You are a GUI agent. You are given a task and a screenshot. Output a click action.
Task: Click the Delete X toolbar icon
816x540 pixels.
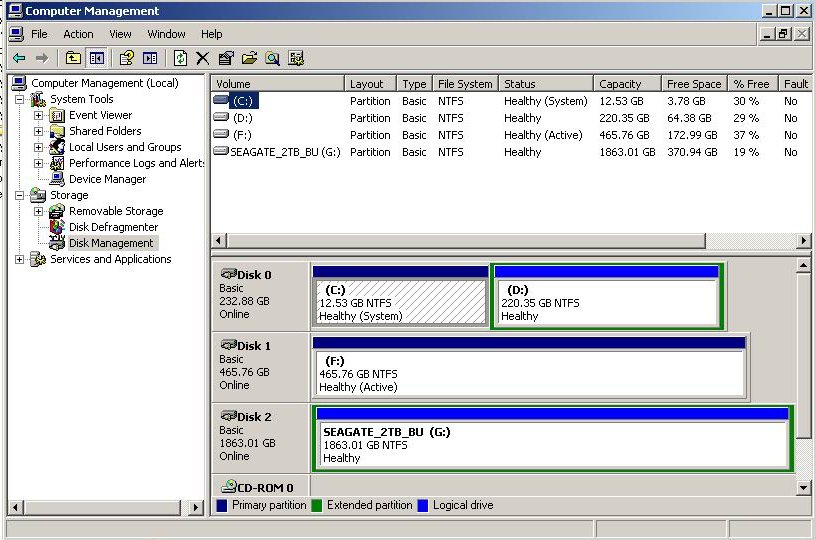[202, 58]
